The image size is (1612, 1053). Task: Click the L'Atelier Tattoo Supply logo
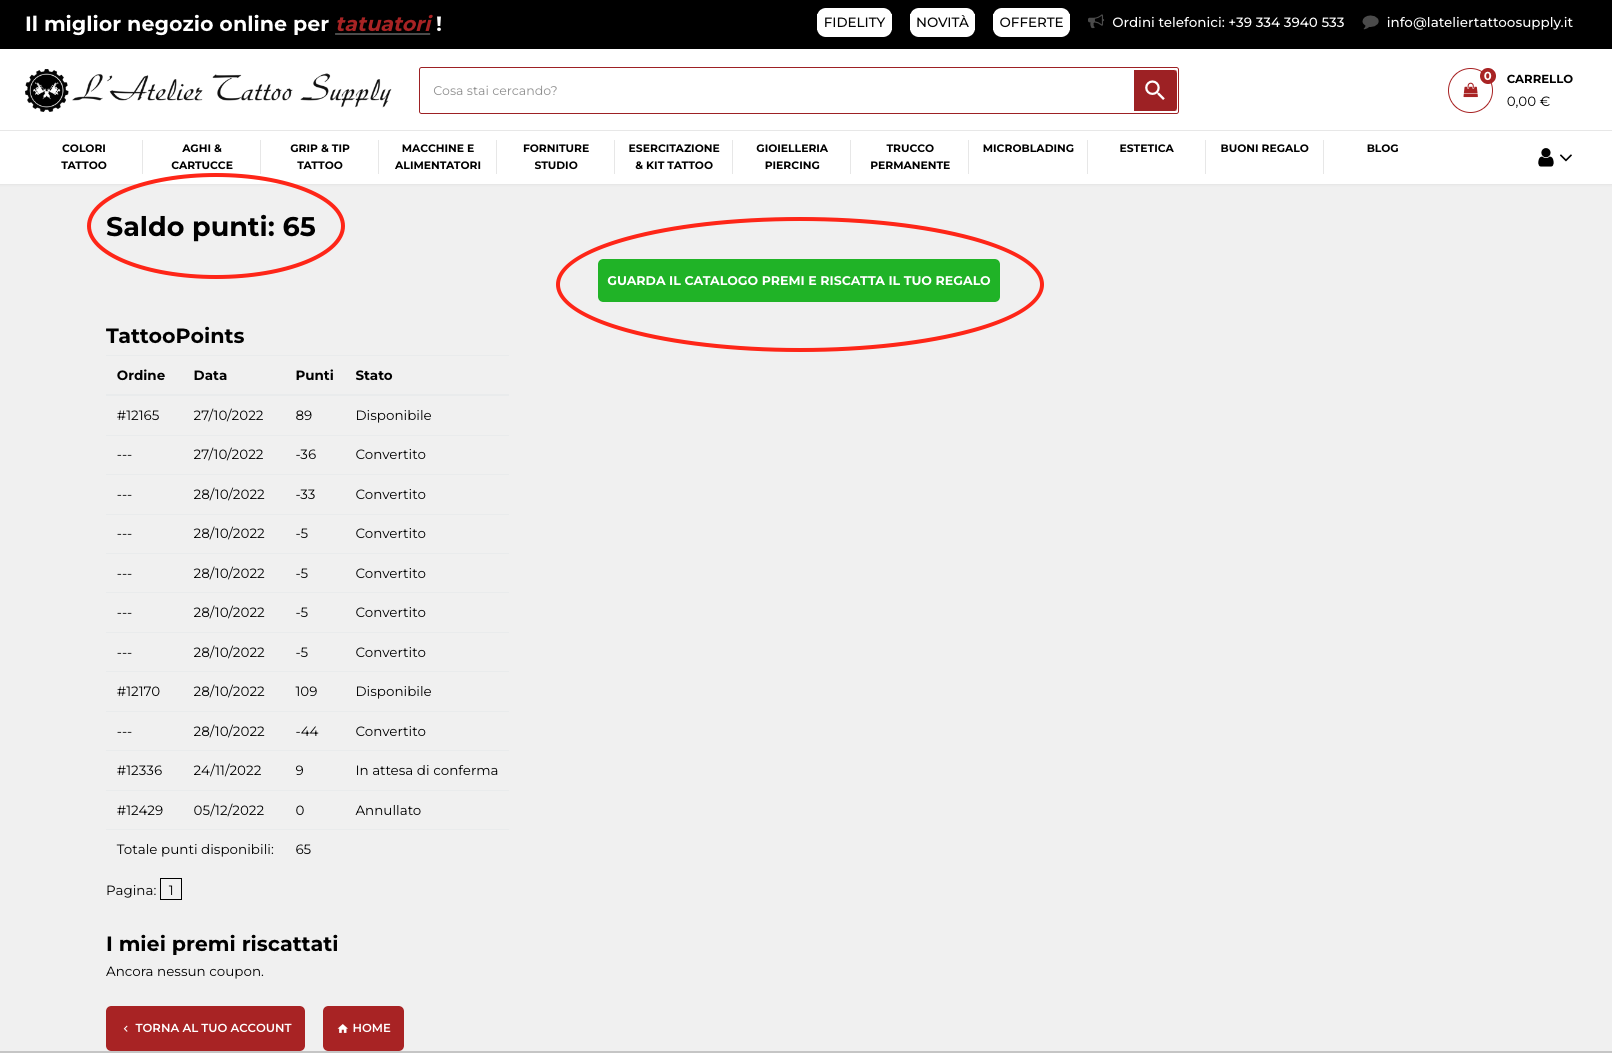click(x=208, y=90)
